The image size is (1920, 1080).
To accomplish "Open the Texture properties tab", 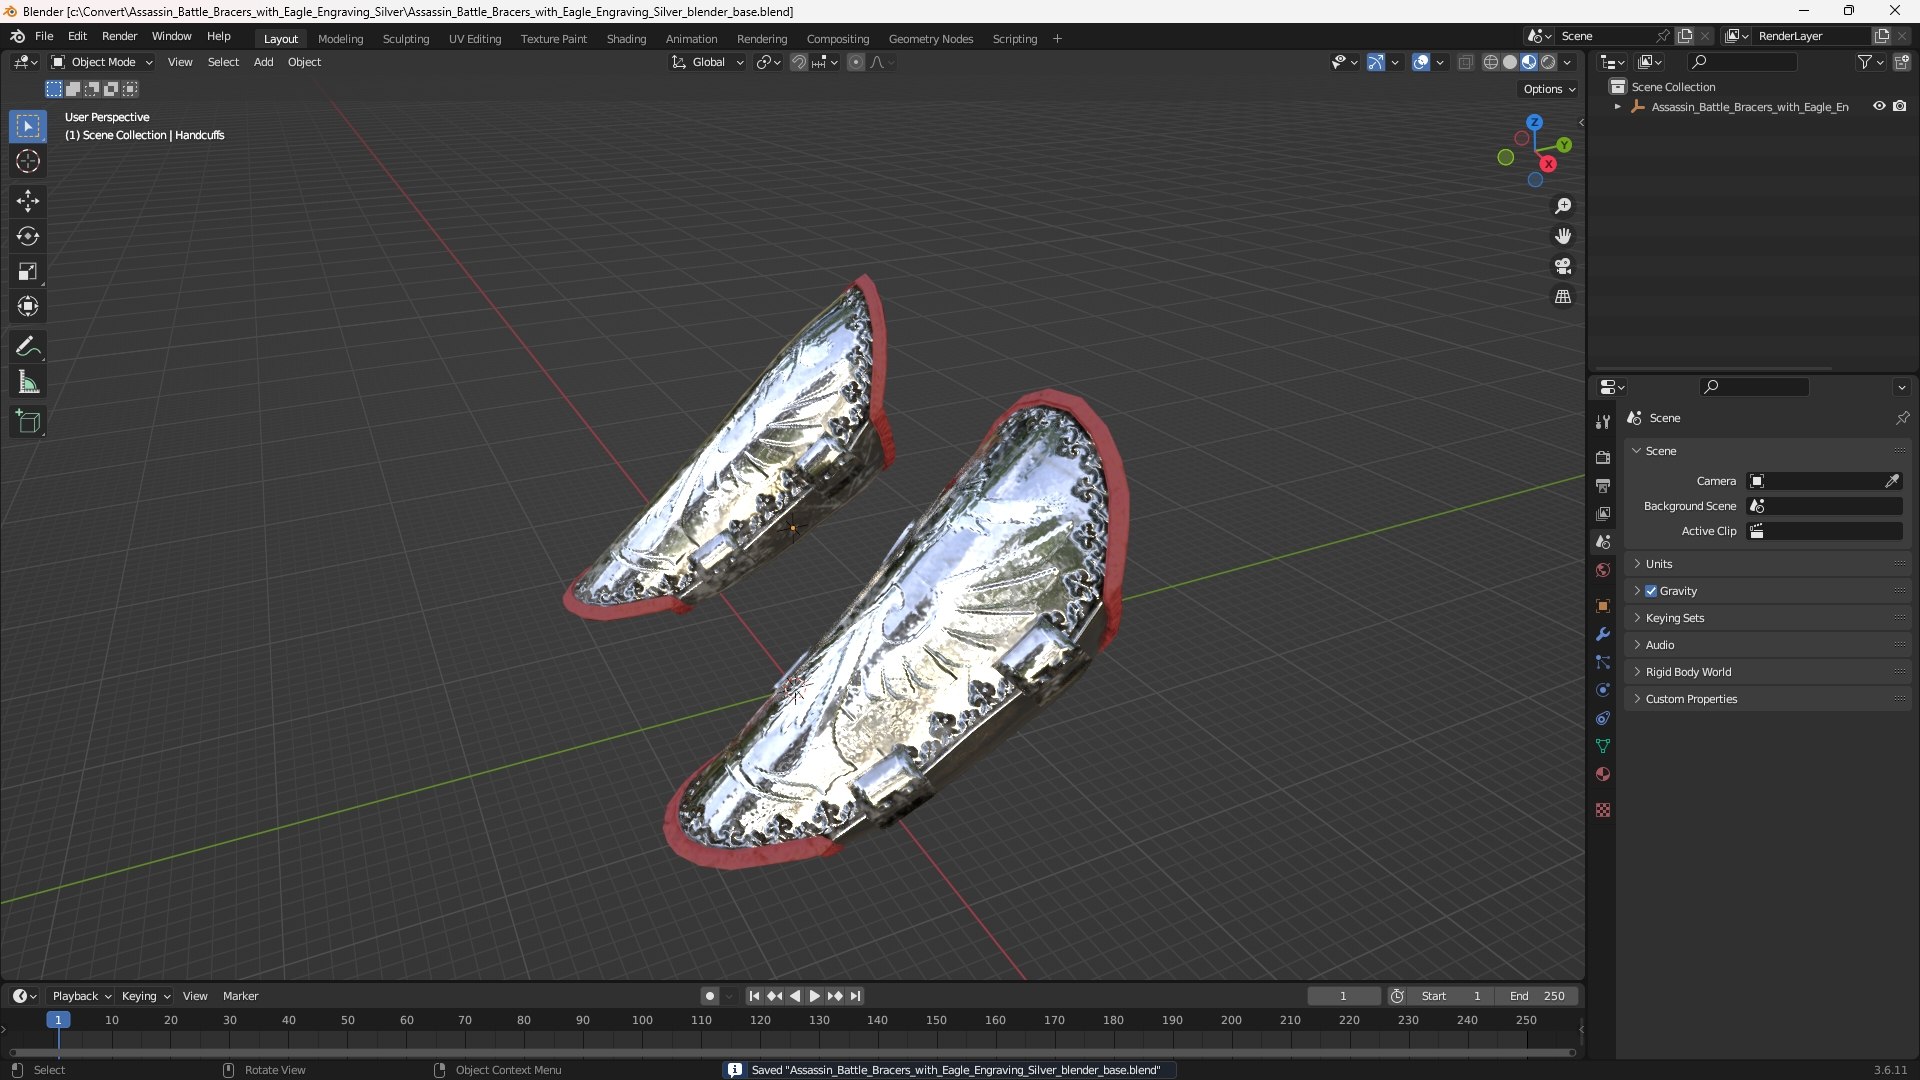I will [x=1603, y=810].
